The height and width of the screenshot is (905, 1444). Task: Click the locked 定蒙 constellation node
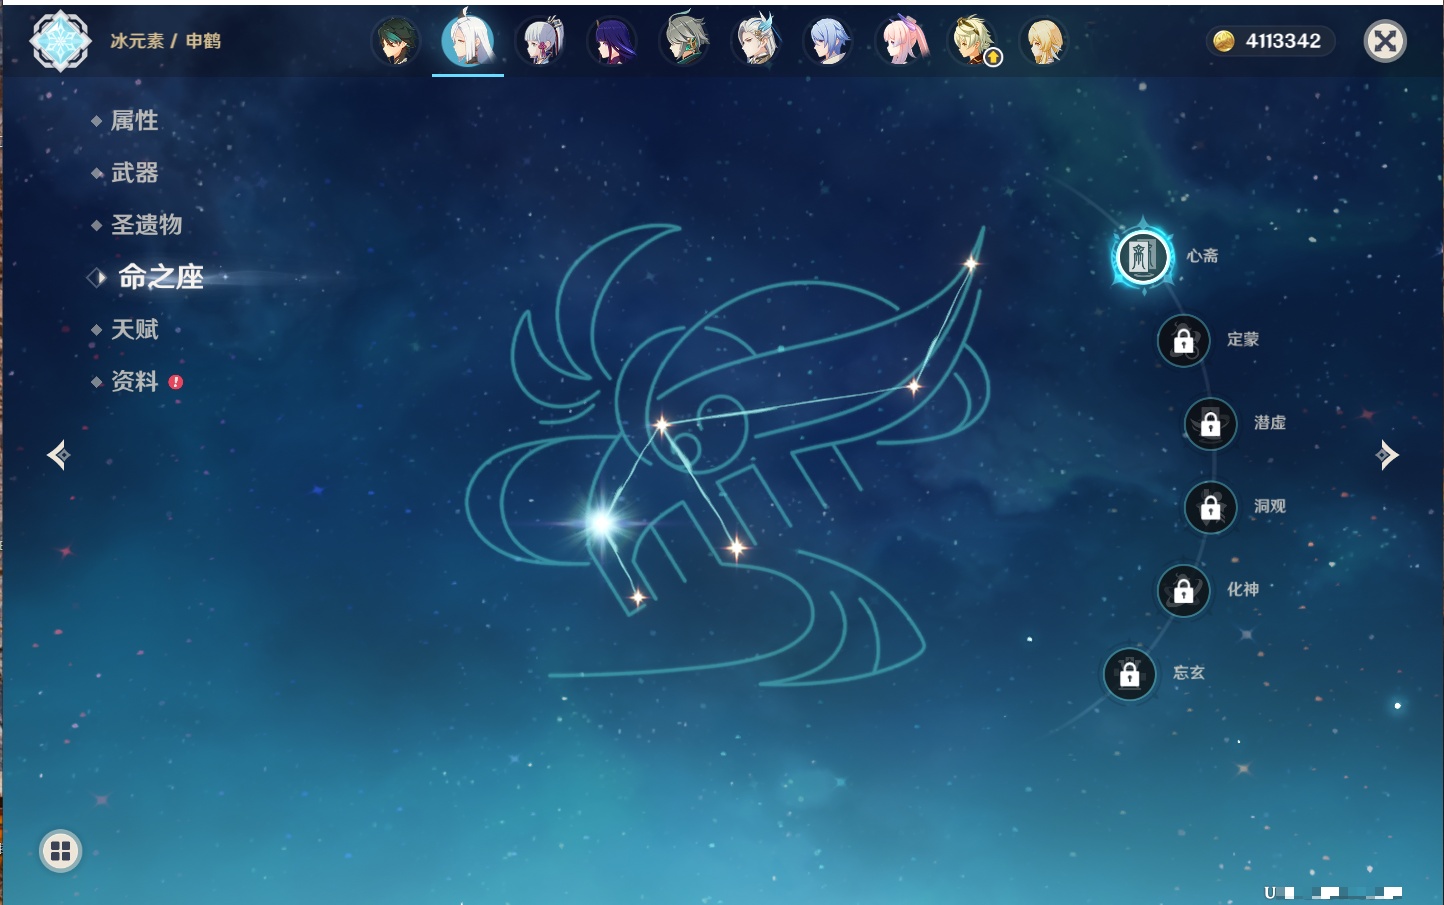[x=1183, y=341]
